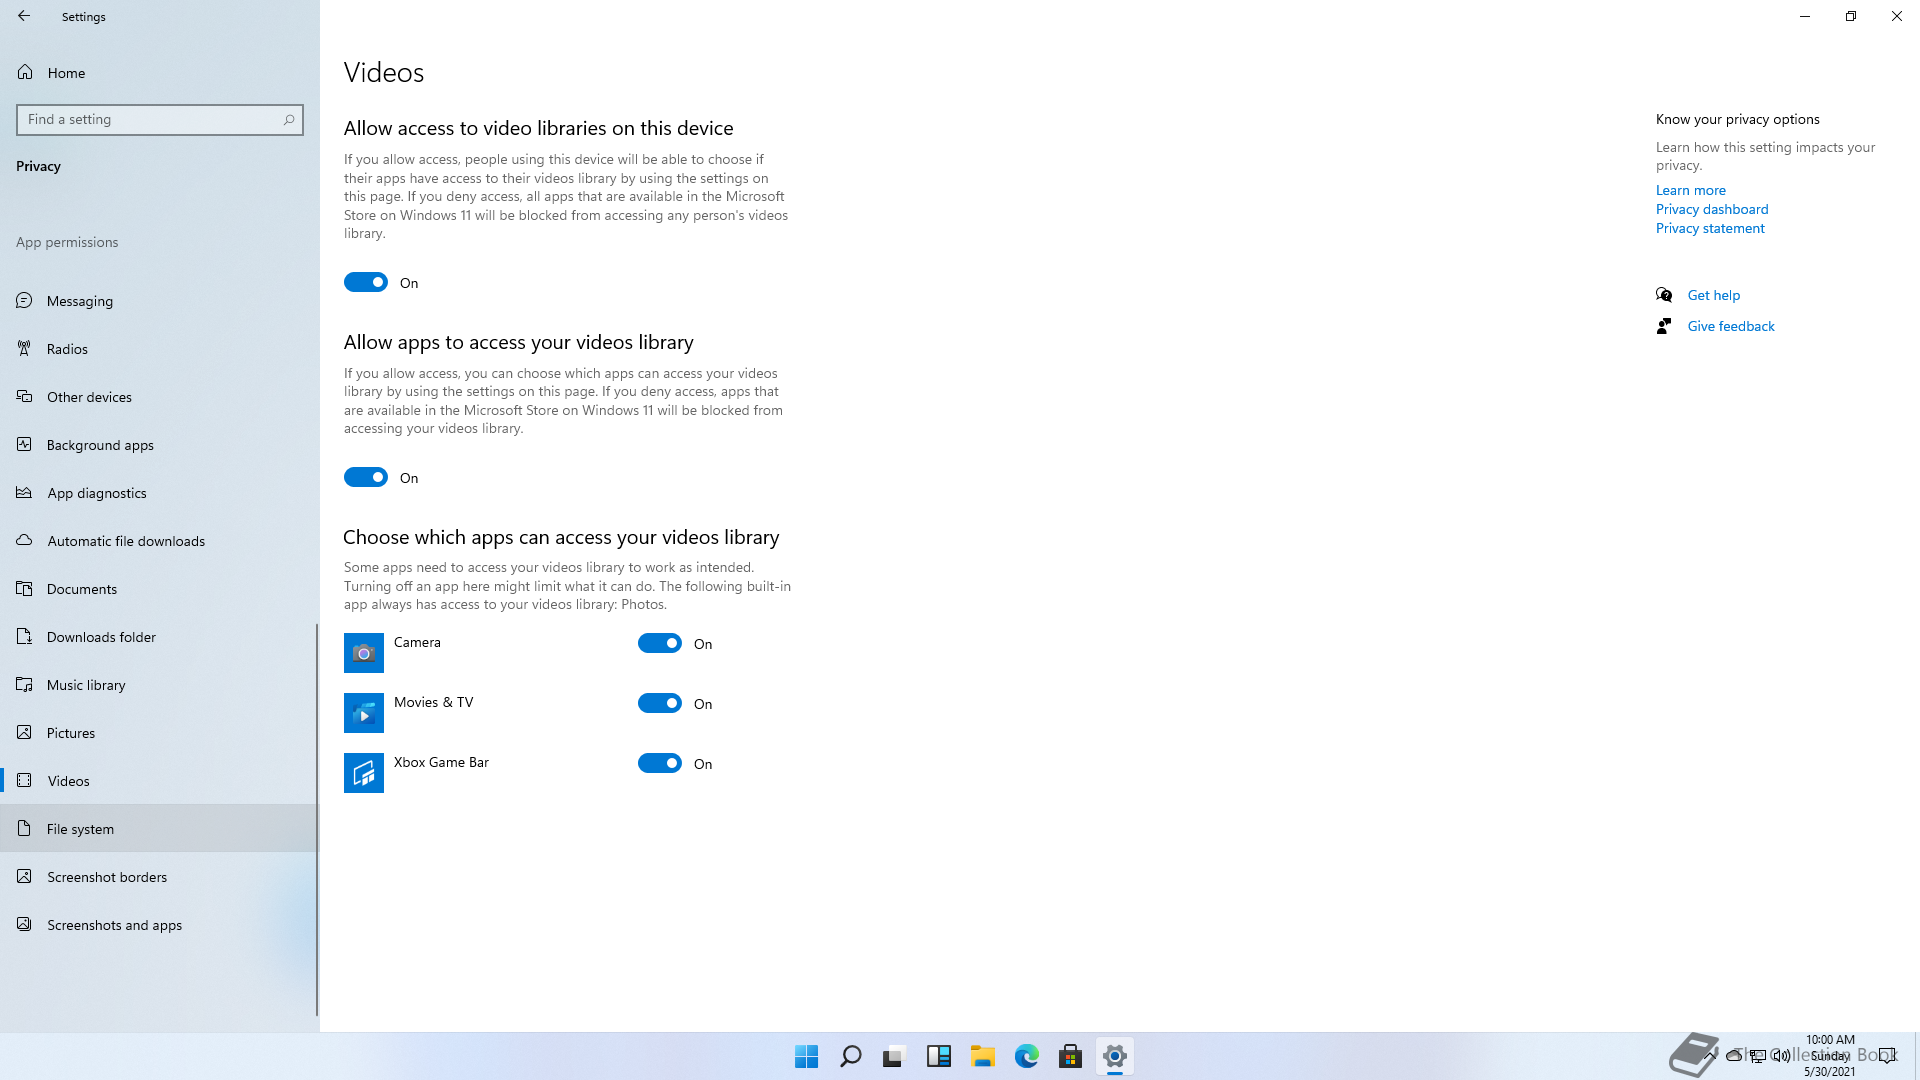Disable Movies & TV videos access

[660, 703]
